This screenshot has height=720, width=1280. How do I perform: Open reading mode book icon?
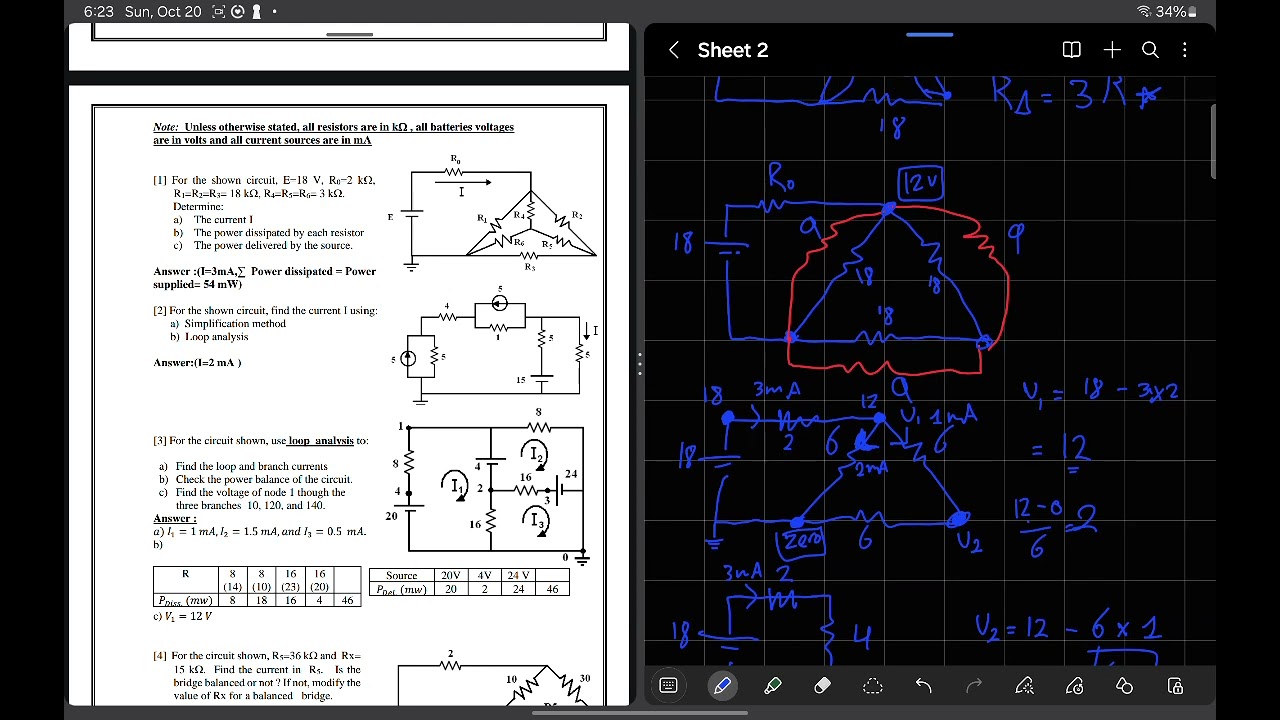(1071, 50)
